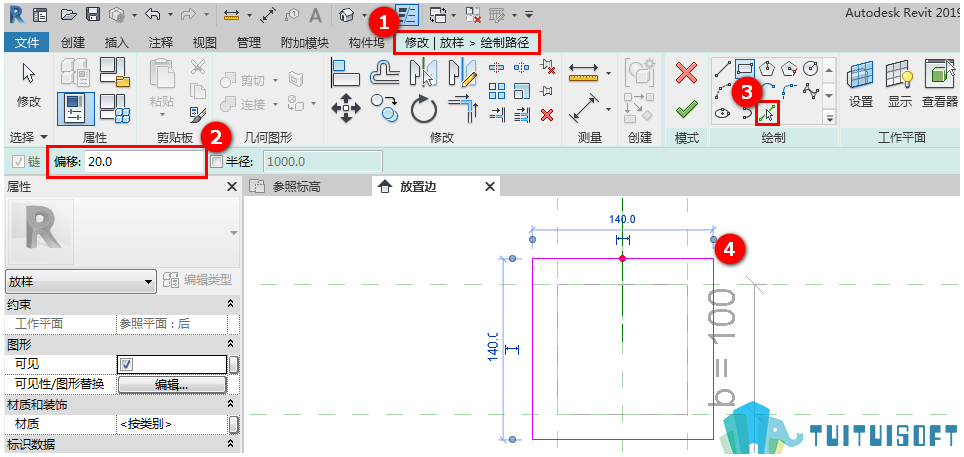Select the Spline draw tool

[x=812, y=91]
